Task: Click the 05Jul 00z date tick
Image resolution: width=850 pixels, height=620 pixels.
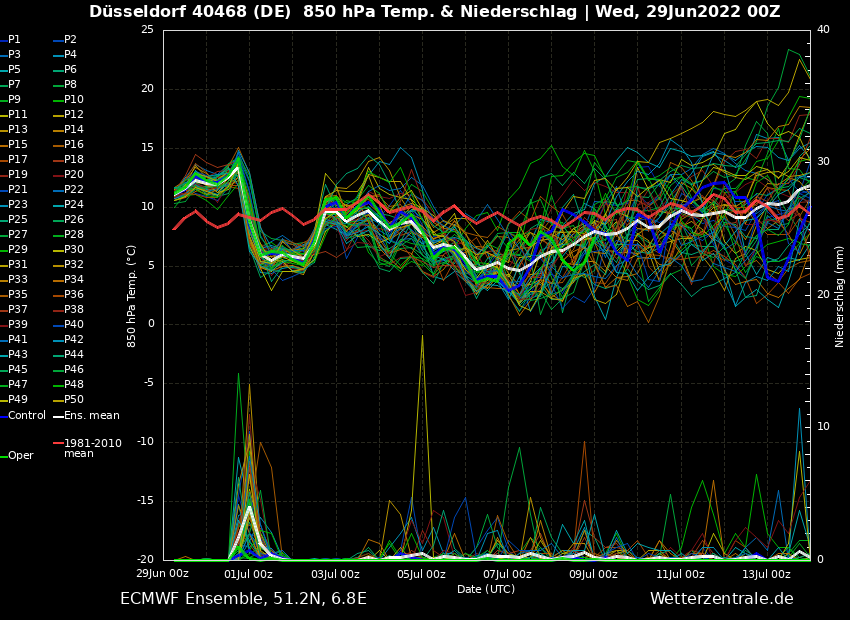Action: [421, 574]
